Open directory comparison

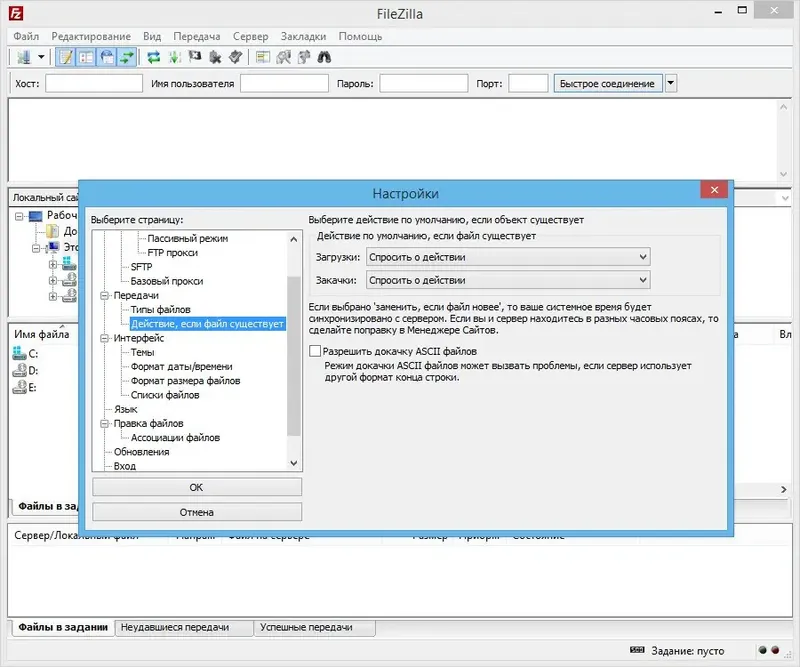tap(283, 57)
